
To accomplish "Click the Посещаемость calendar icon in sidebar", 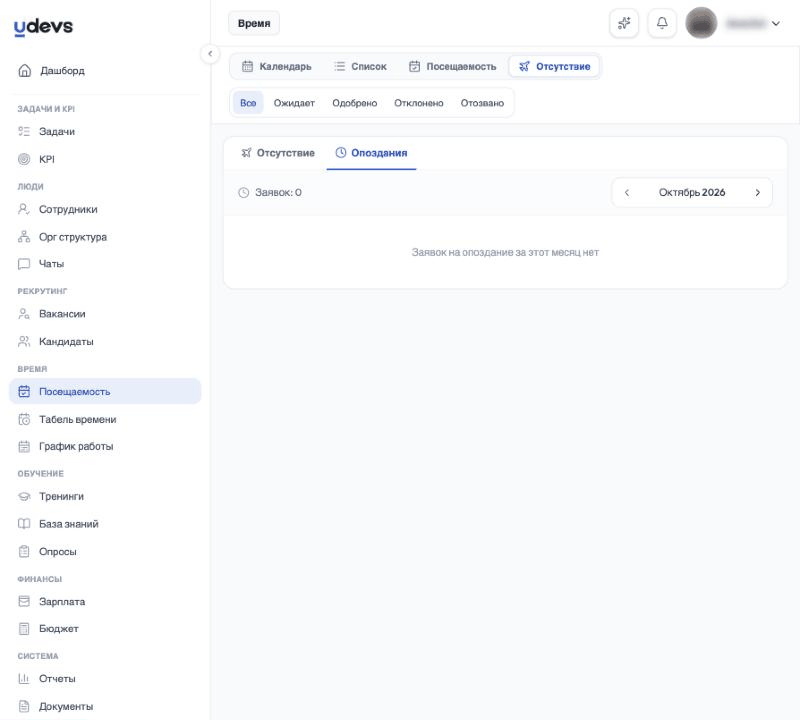I will [24, 391].
